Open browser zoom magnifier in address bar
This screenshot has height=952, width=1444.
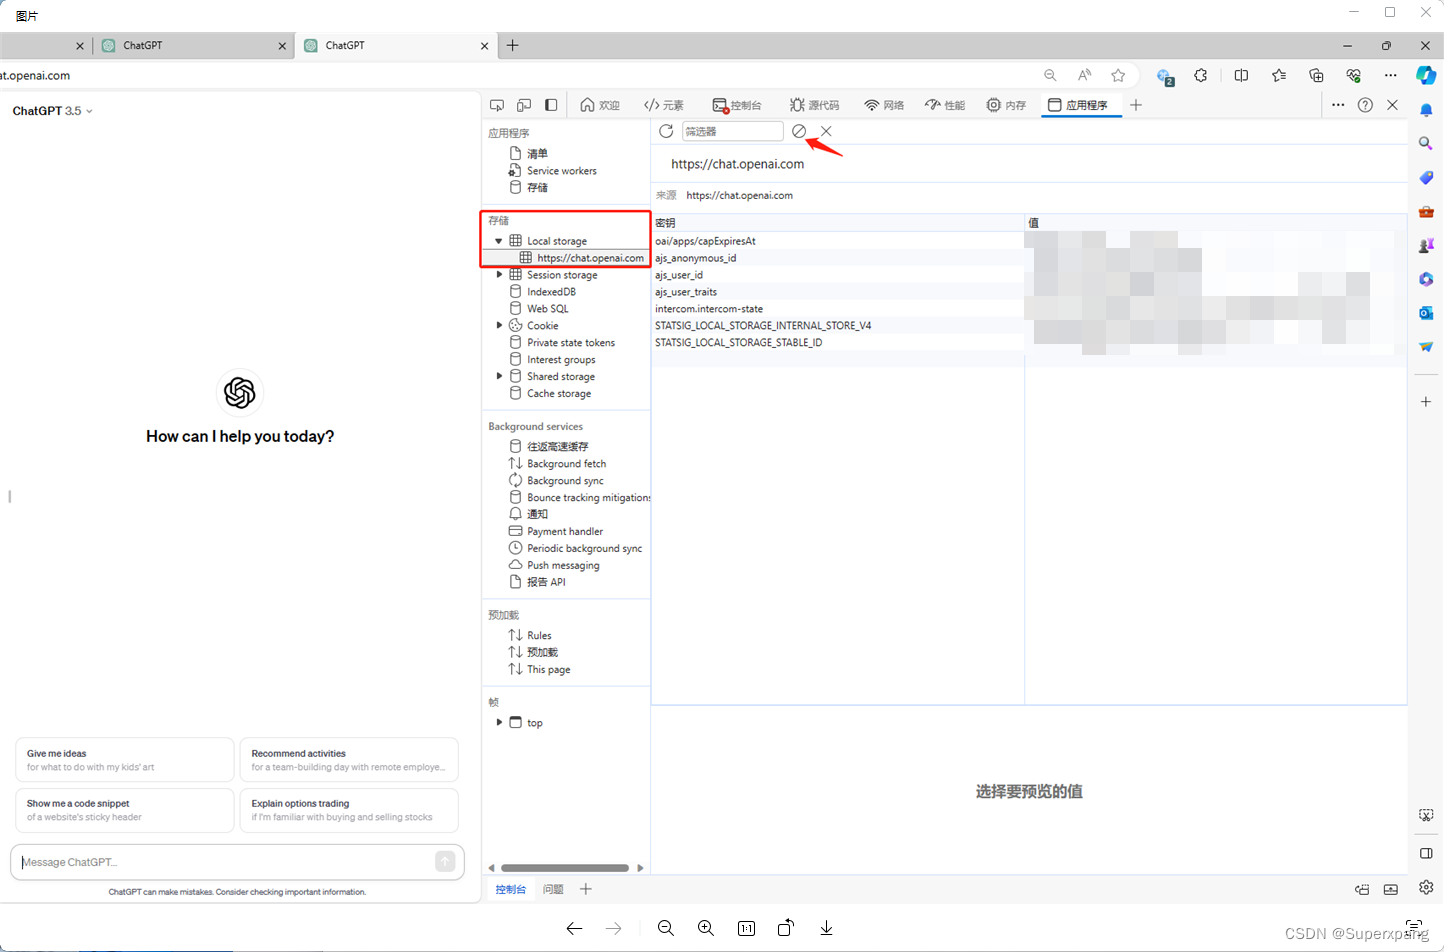1050,75
